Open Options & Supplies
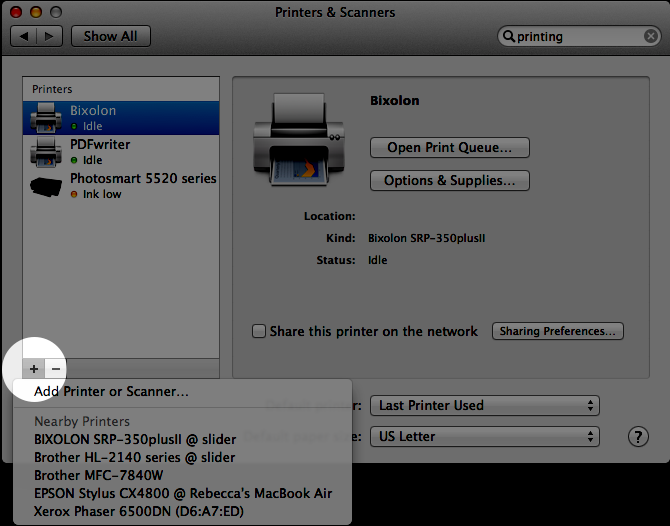 coord(450,180)
